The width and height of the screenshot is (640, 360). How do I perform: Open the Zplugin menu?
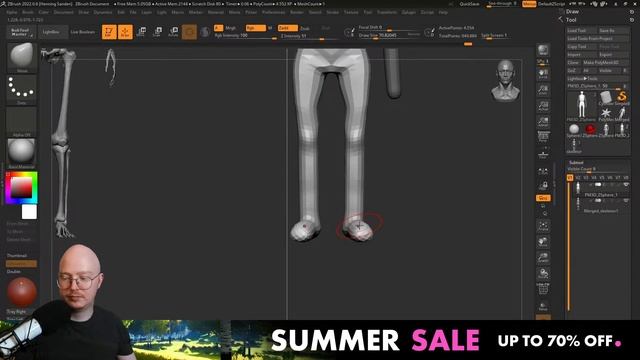click(x=408, y=12)
